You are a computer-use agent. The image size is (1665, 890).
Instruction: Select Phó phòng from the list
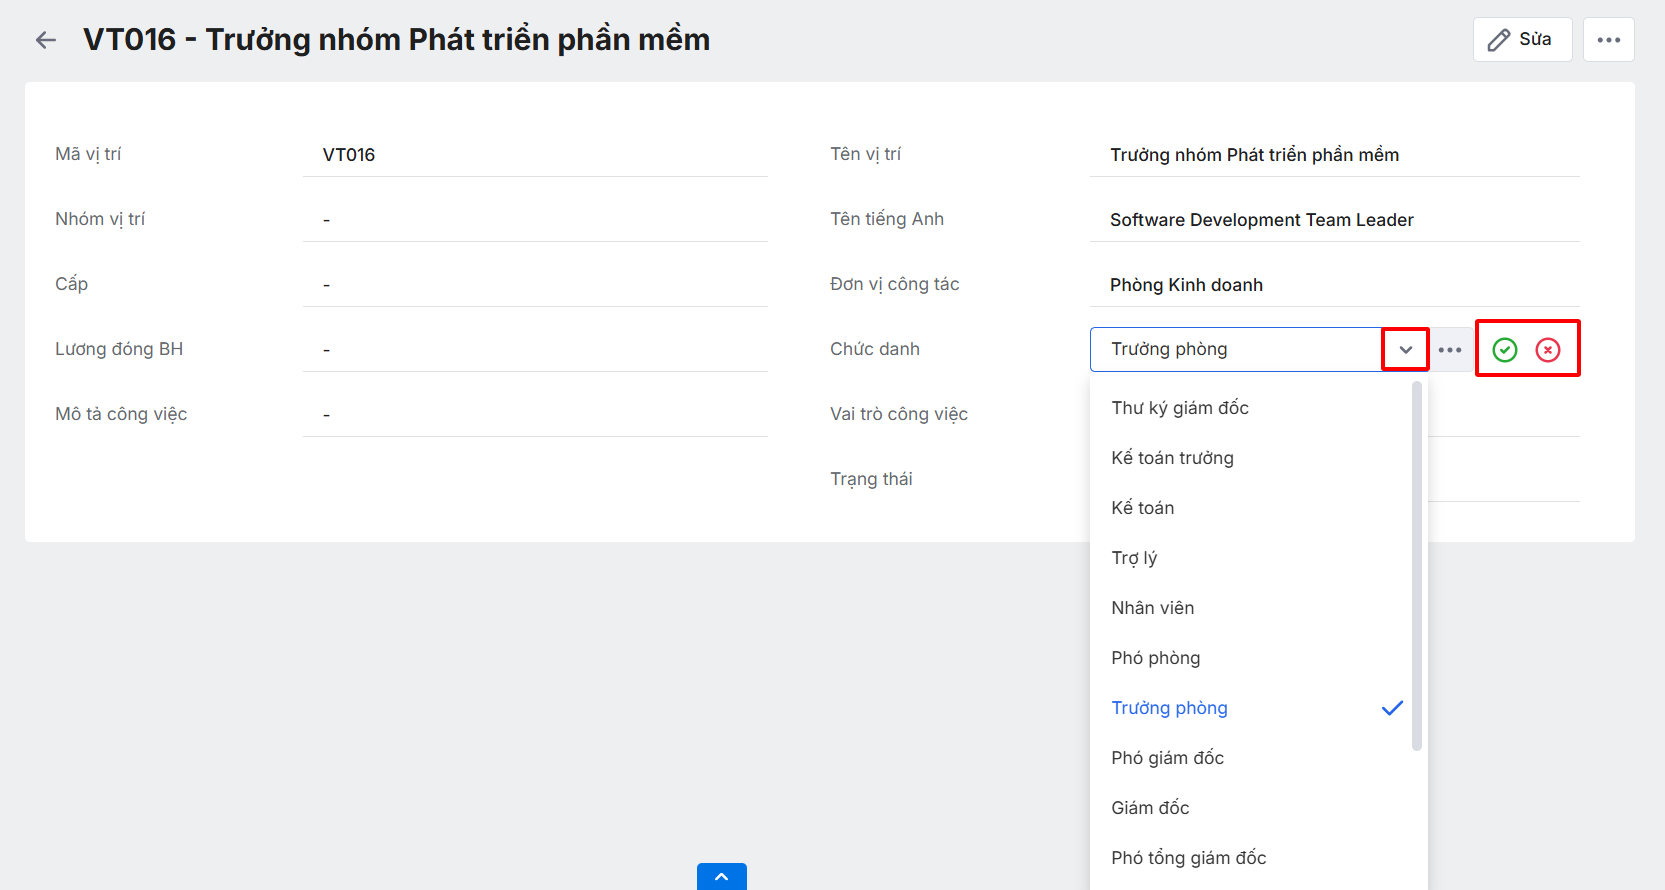pos(1155,658)
